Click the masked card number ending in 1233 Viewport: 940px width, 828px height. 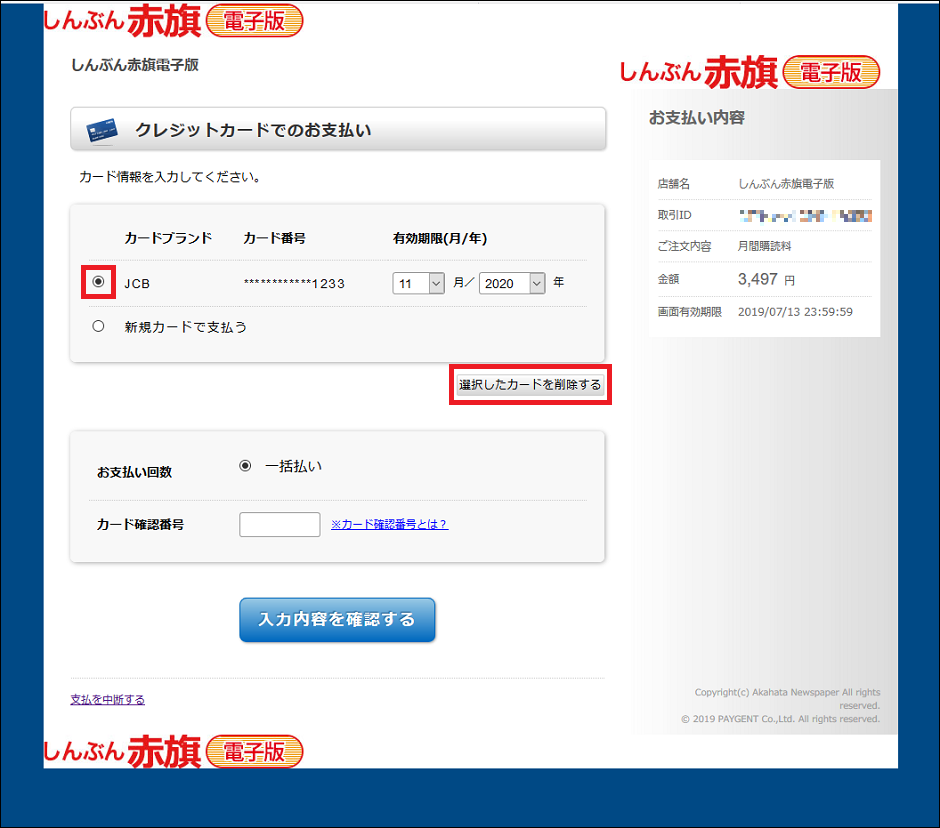[x=294, y=284]
